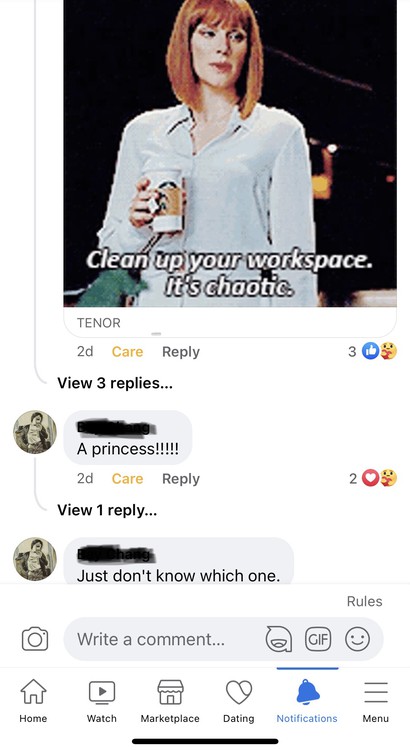Open the 'Clean up your workspace' GIF

pos(230,153)
